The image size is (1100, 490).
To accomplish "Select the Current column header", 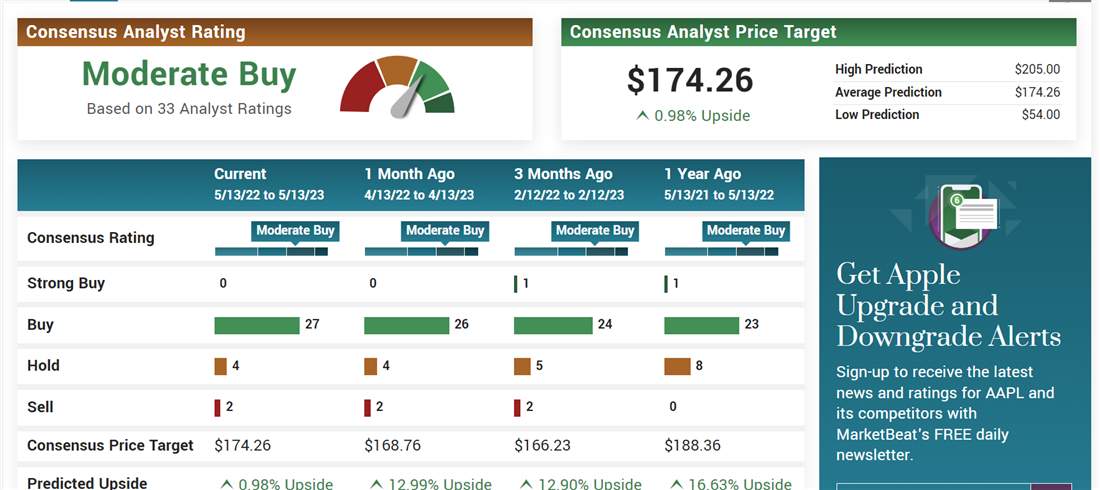I will [240, 174].
